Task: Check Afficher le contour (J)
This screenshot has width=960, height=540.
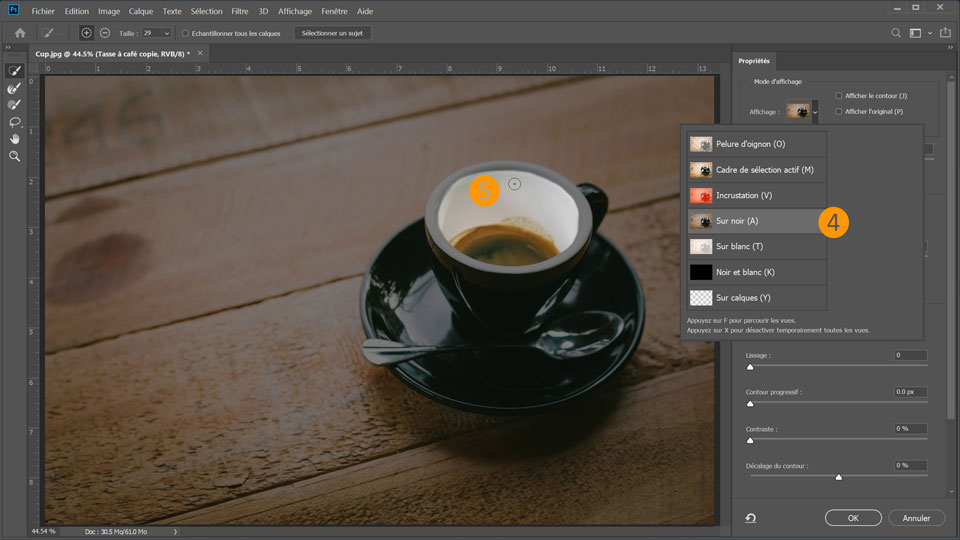Action: (839, 96)
